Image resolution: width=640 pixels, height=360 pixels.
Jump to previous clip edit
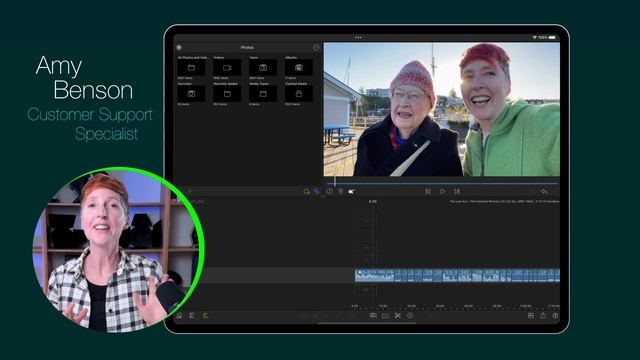(x=428, y=191)
